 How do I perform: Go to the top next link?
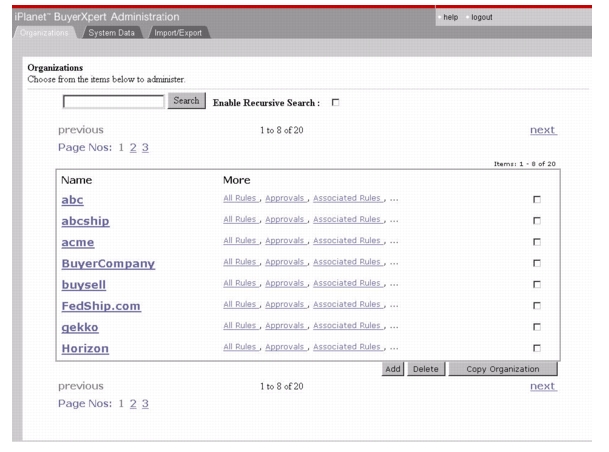click(543, 130)
